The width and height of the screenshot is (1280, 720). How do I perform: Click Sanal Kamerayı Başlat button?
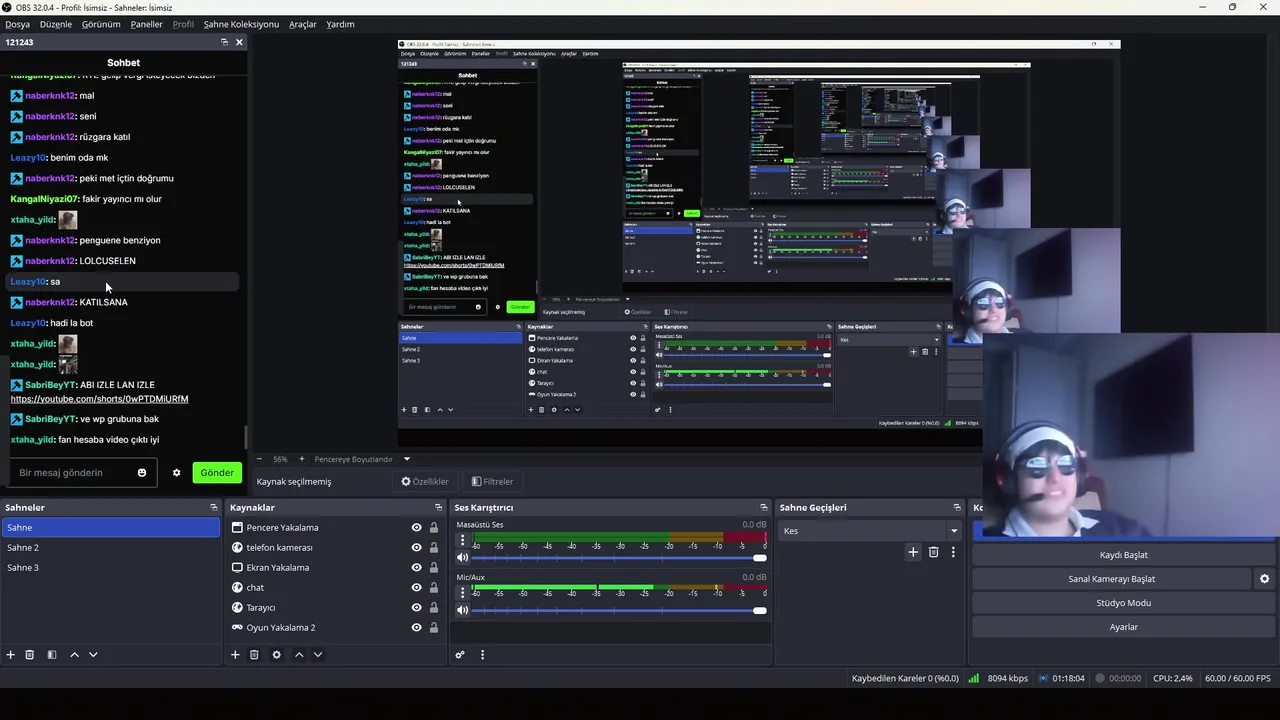coord(1111,579)
